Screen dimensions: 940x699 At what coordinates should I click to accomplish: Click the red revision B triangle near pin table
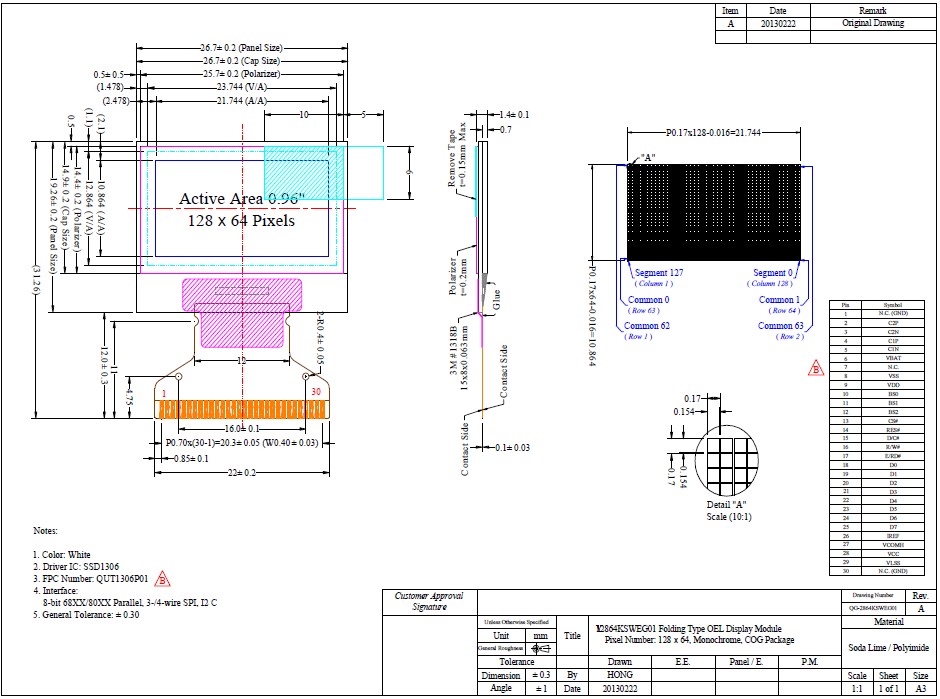(x=816, y=368)
